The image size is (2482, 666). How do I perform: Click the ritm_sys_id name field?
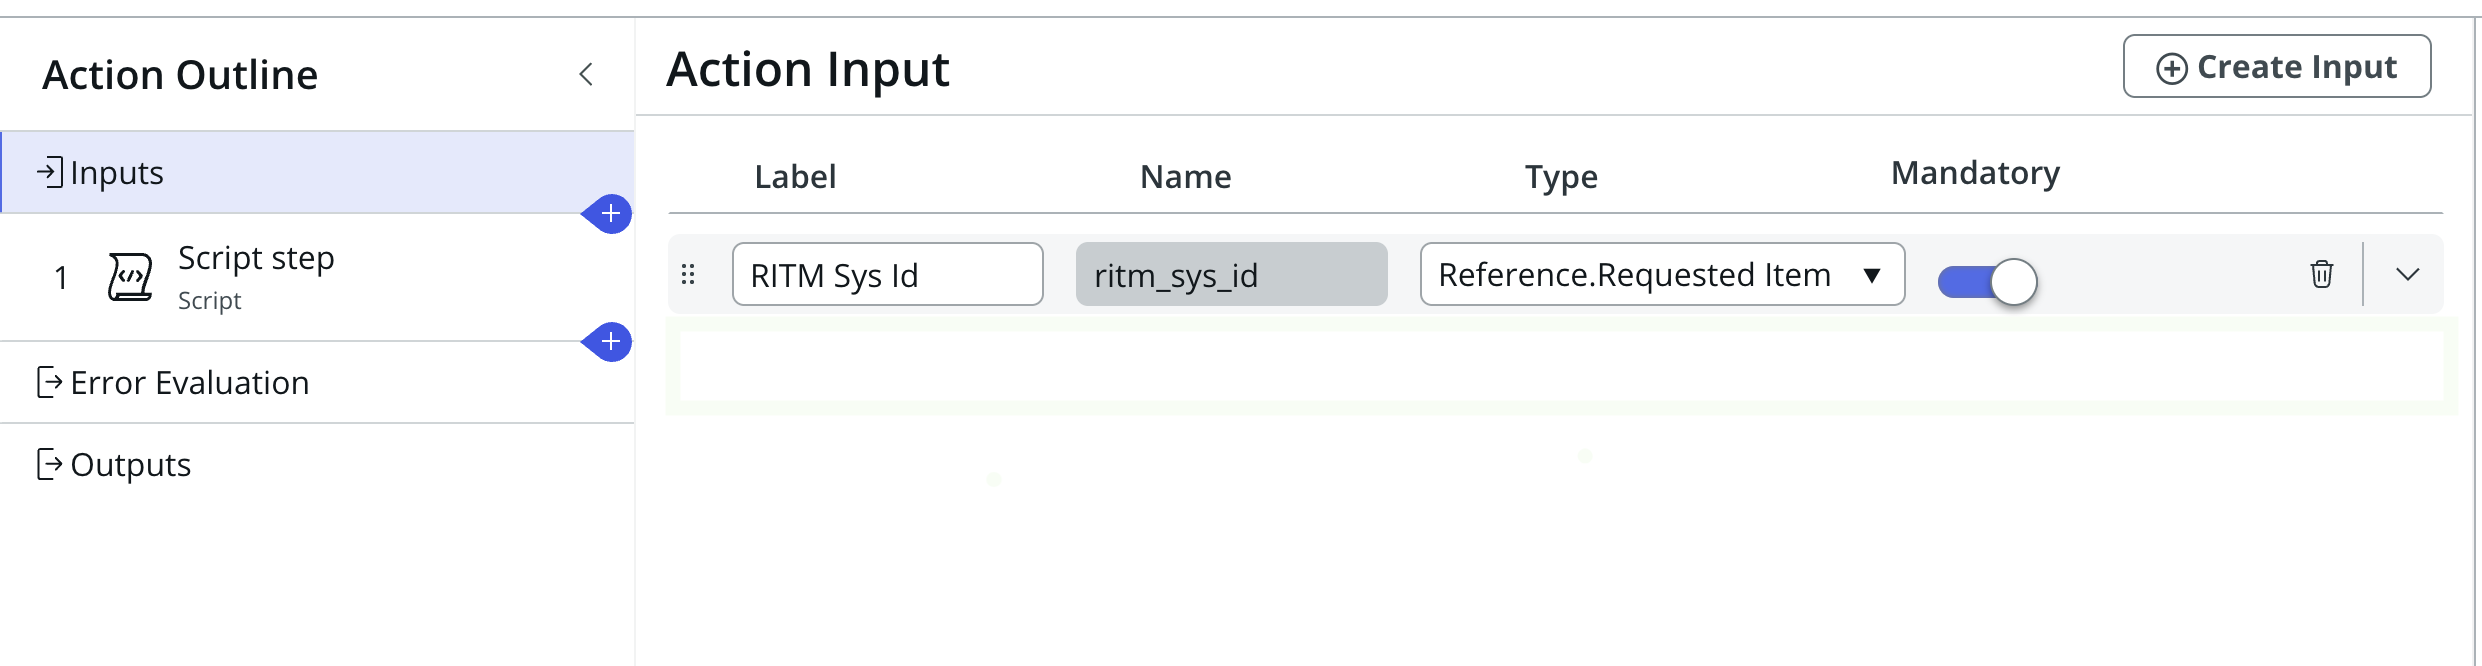[1231, 274]
